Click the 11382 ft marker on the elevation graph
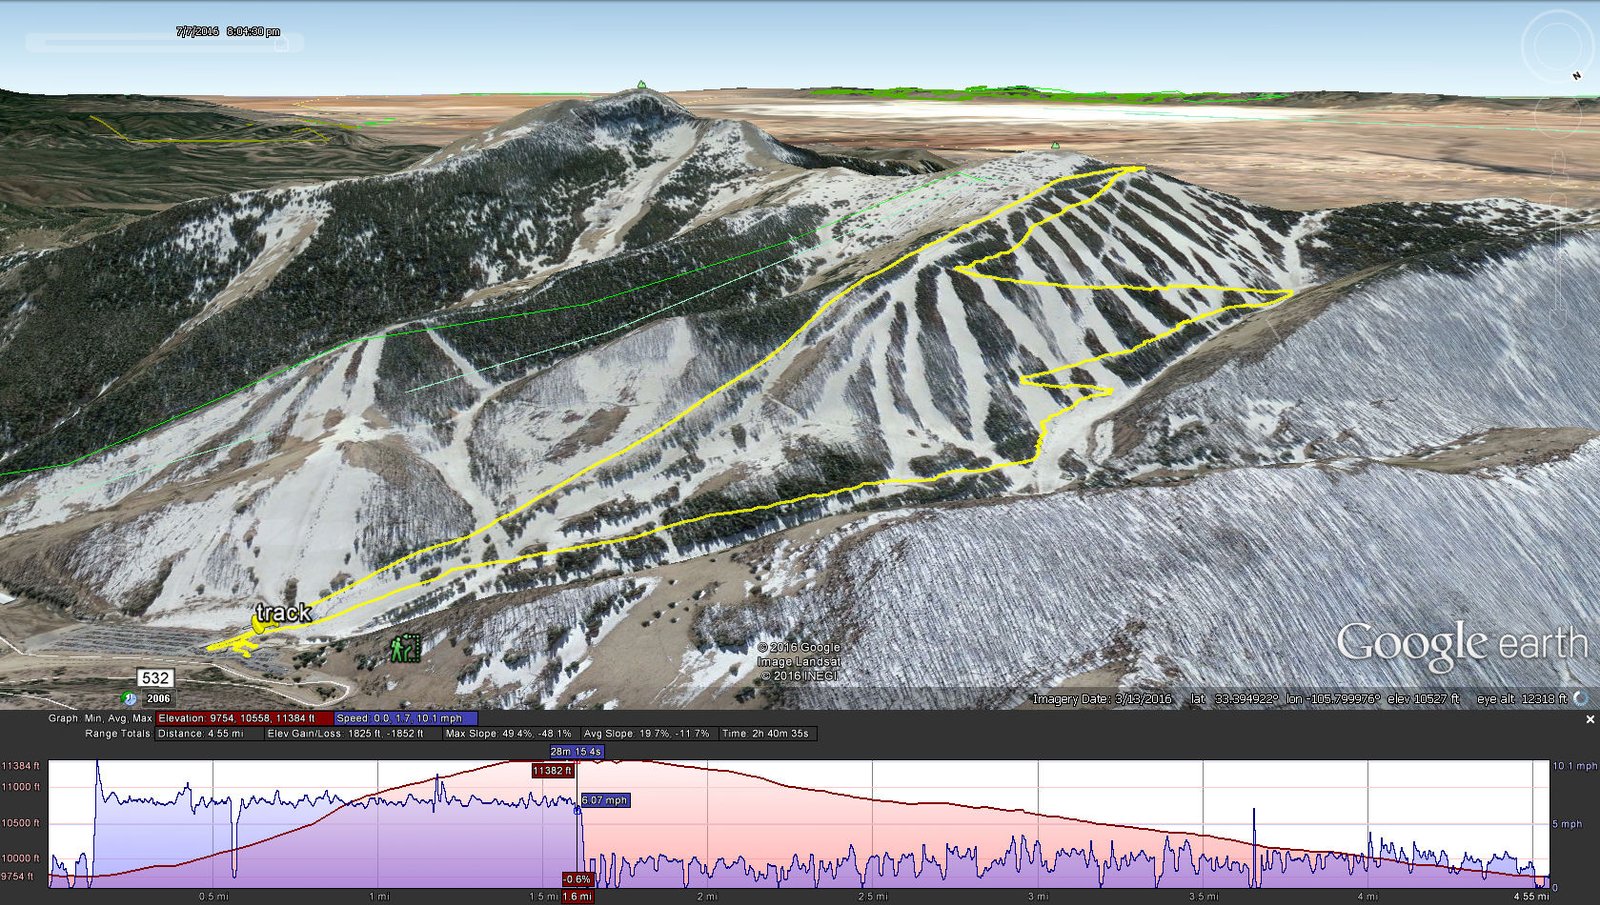The height and width of the screenshot is (905, 1600). click(551, 772)
